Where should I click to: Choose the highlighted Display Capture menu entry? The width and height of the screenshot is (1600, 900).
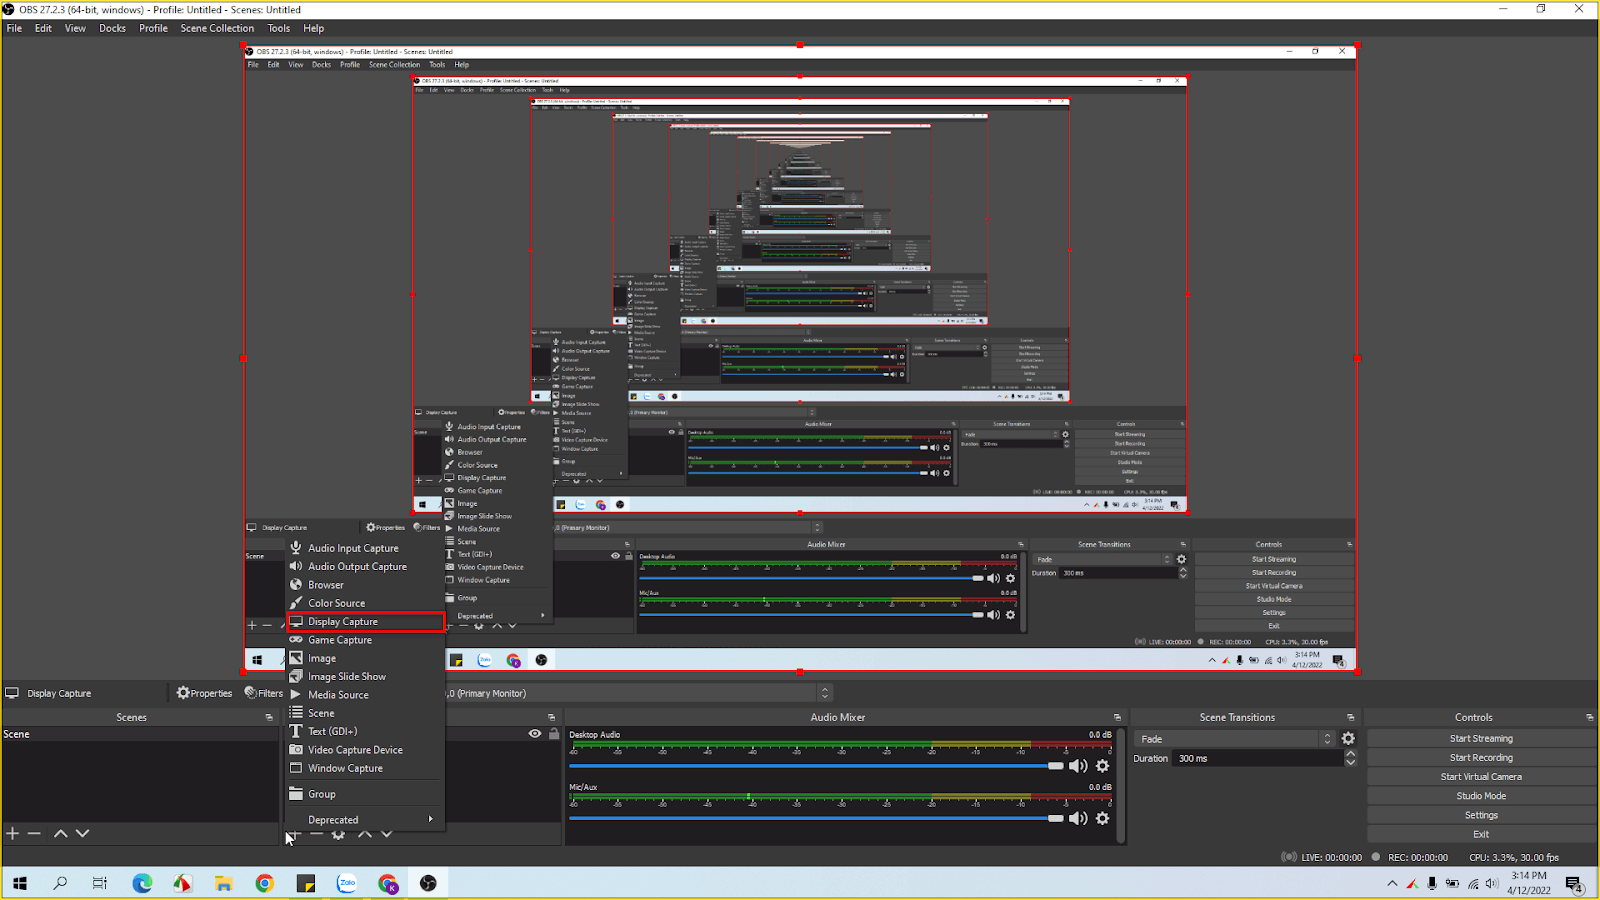point(366,622)
